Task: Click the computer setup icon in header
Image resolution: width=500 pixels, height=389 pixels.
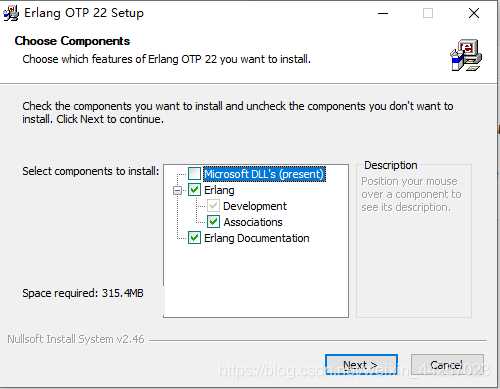Action: (x=466, y=55)
